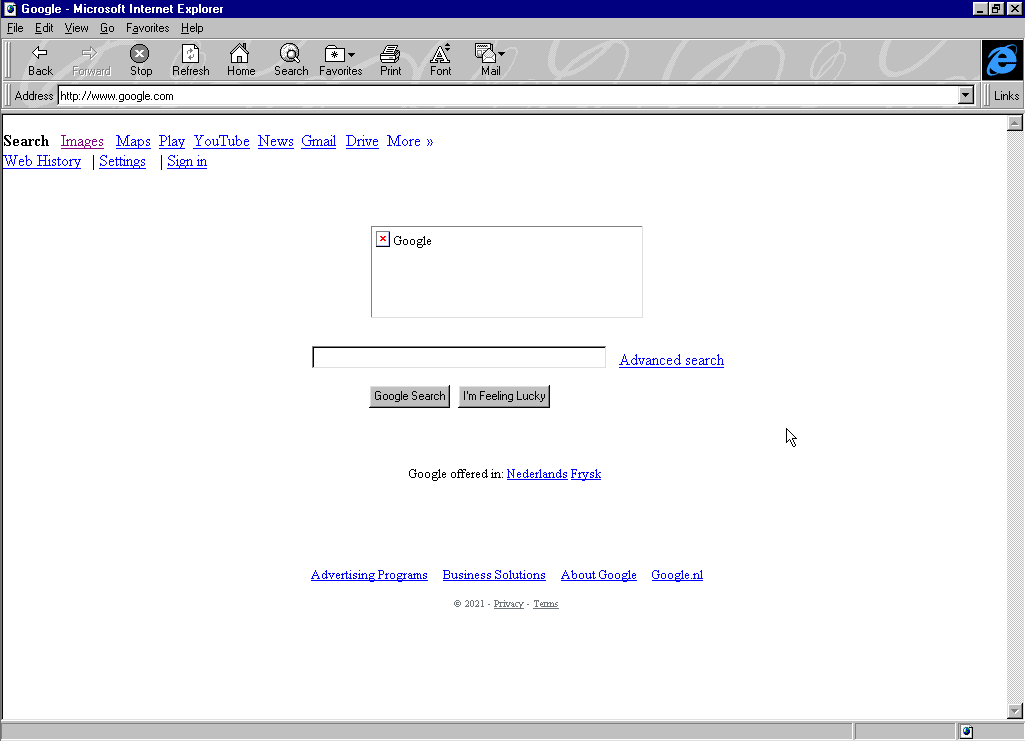Open the Favorites button dropdown arrow
The height and width of the screenshot is (741, 1025).
[x=352, y=55]
